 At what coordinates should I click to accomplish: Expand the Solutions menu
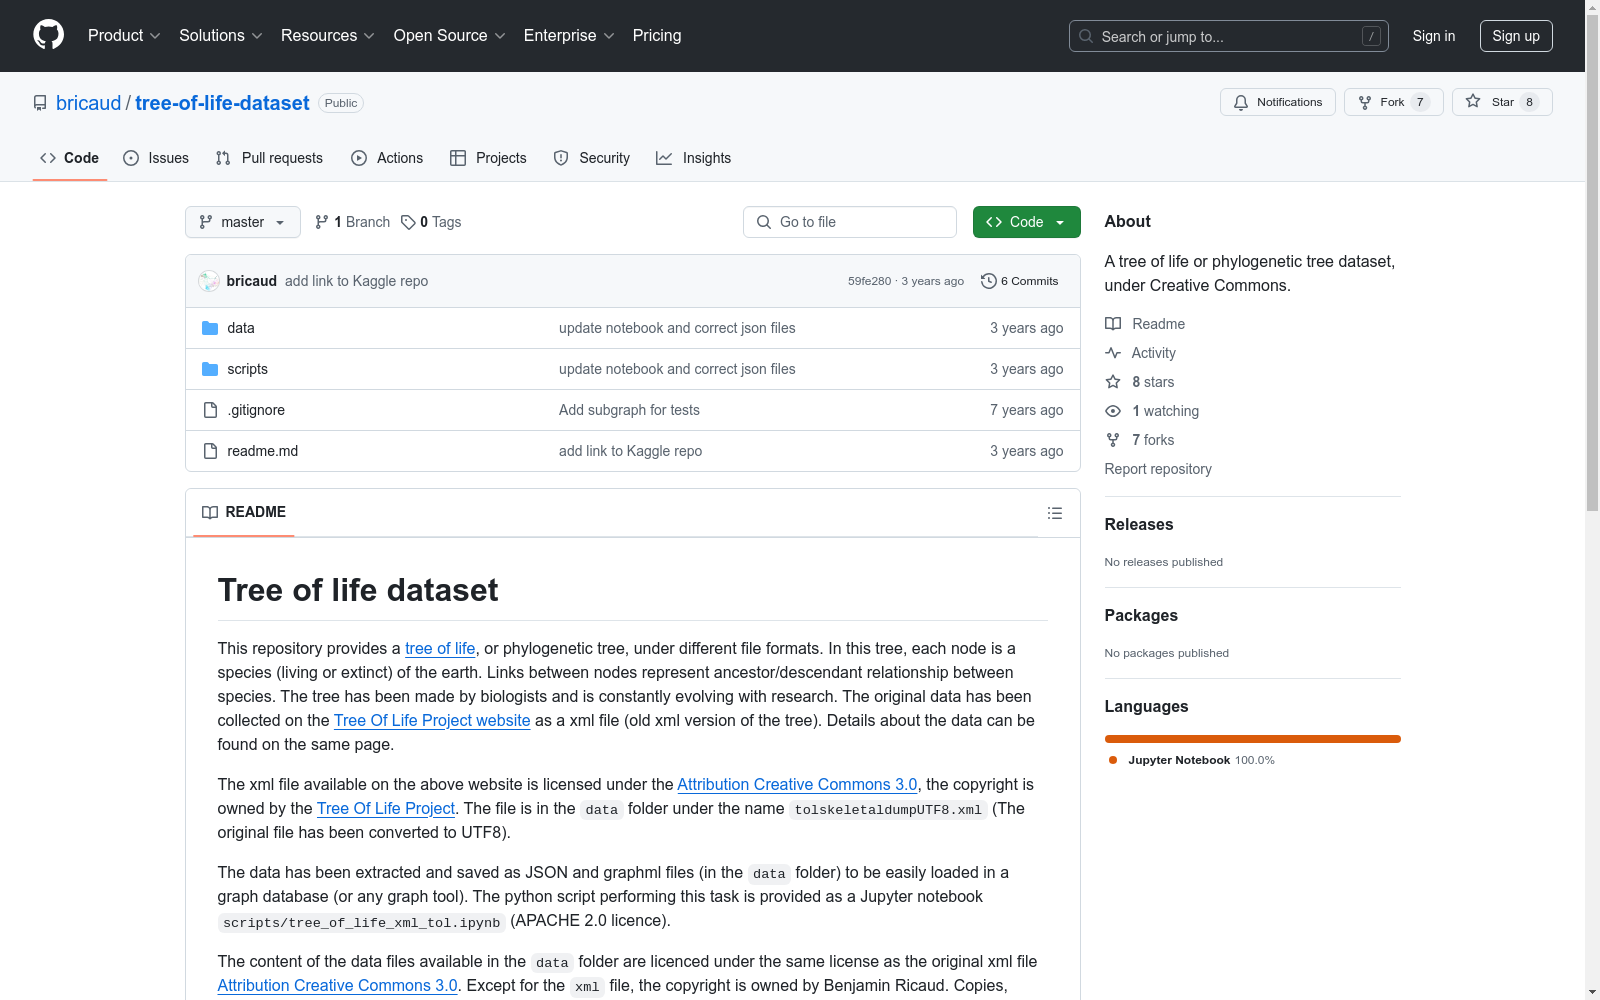[221, 35]
